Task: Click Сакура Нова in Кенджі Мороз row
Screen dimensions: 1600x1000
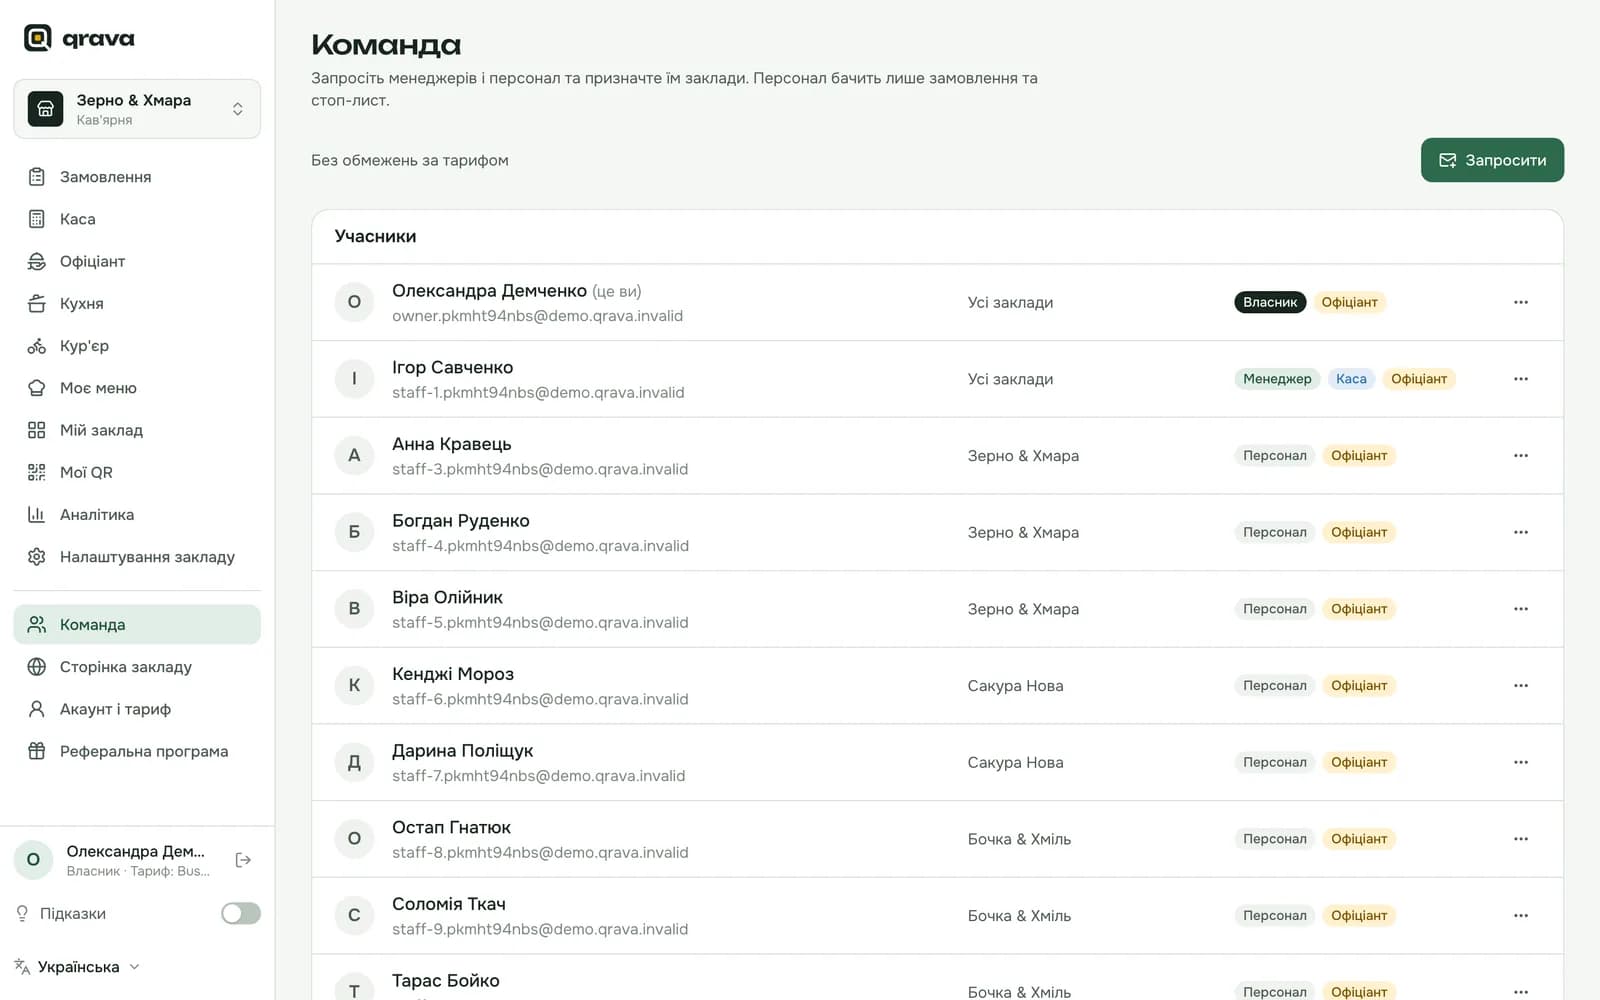Action: 1015,685
